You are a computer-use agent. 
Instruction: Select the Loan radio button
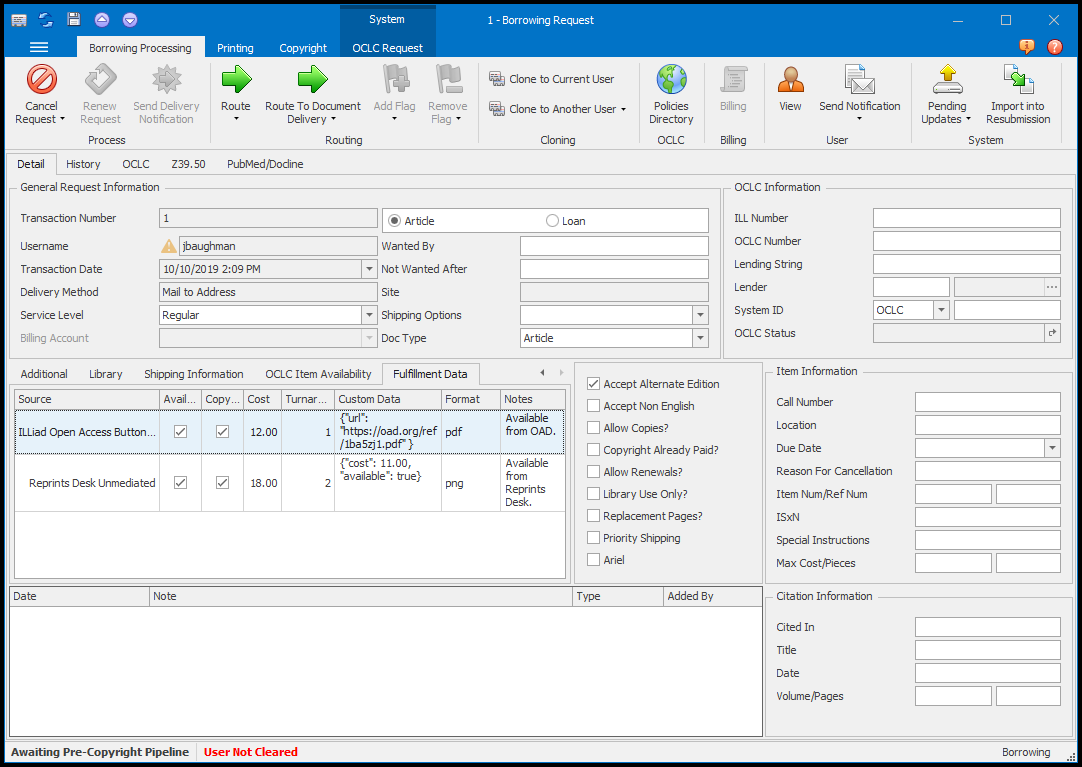(x=551, y=220)
